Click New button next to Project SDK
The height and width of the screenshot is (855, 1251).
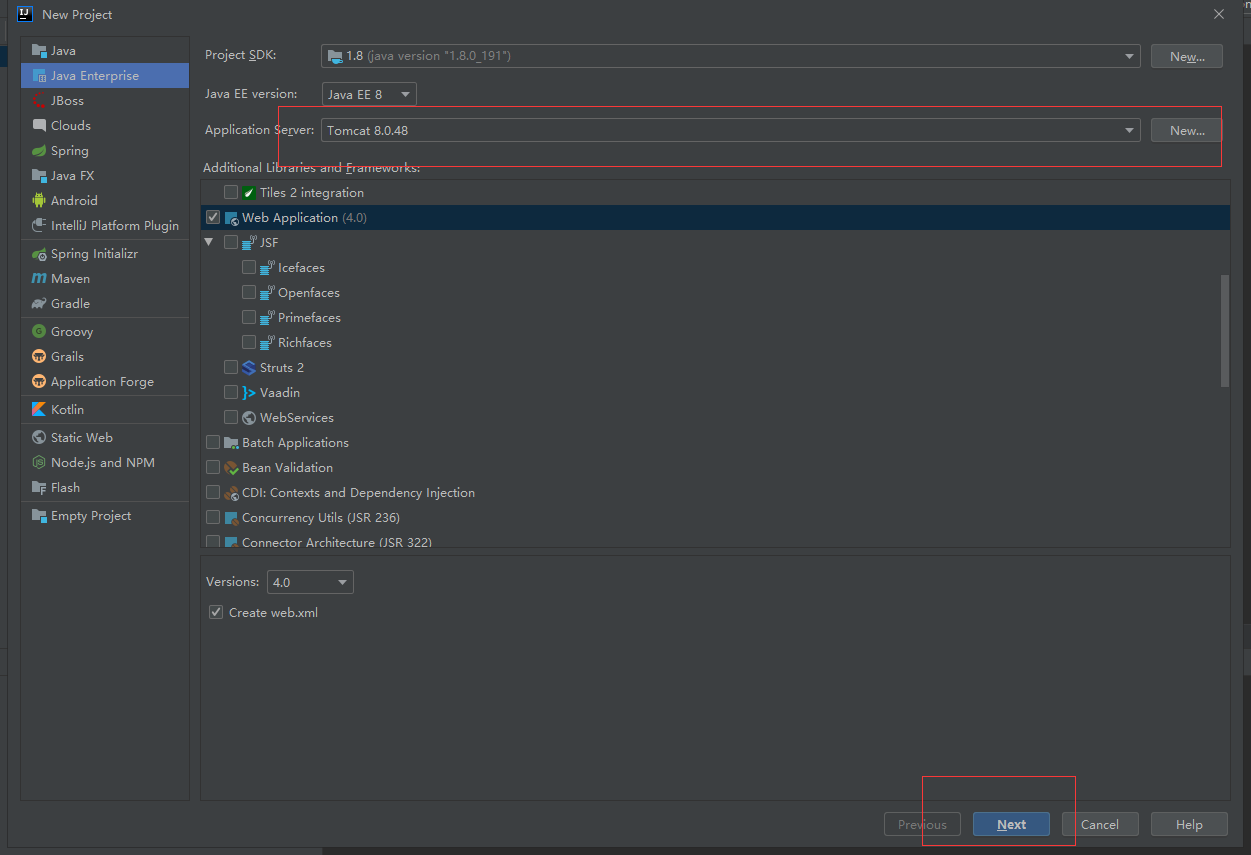click(1187, 56)
